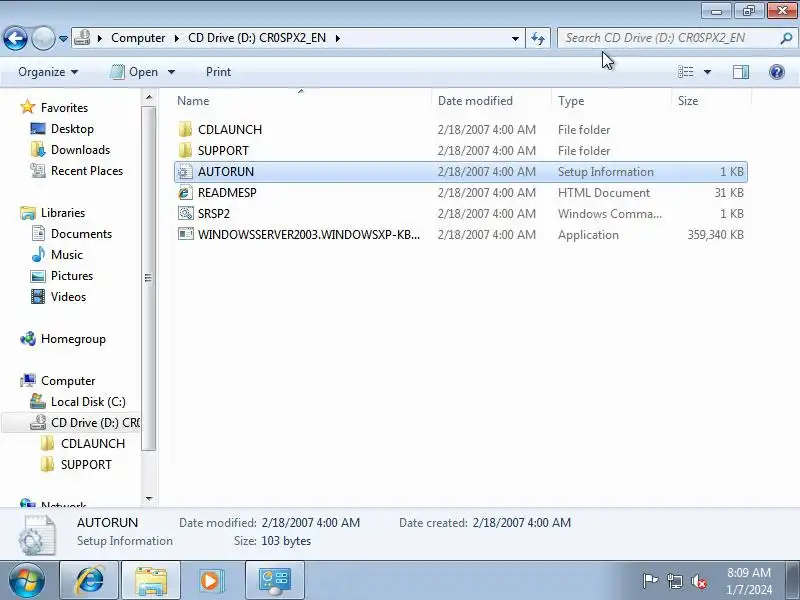Viewport: 800px width, 600px height.
Task: Select the file name READMESP
Action: point(227,192)
